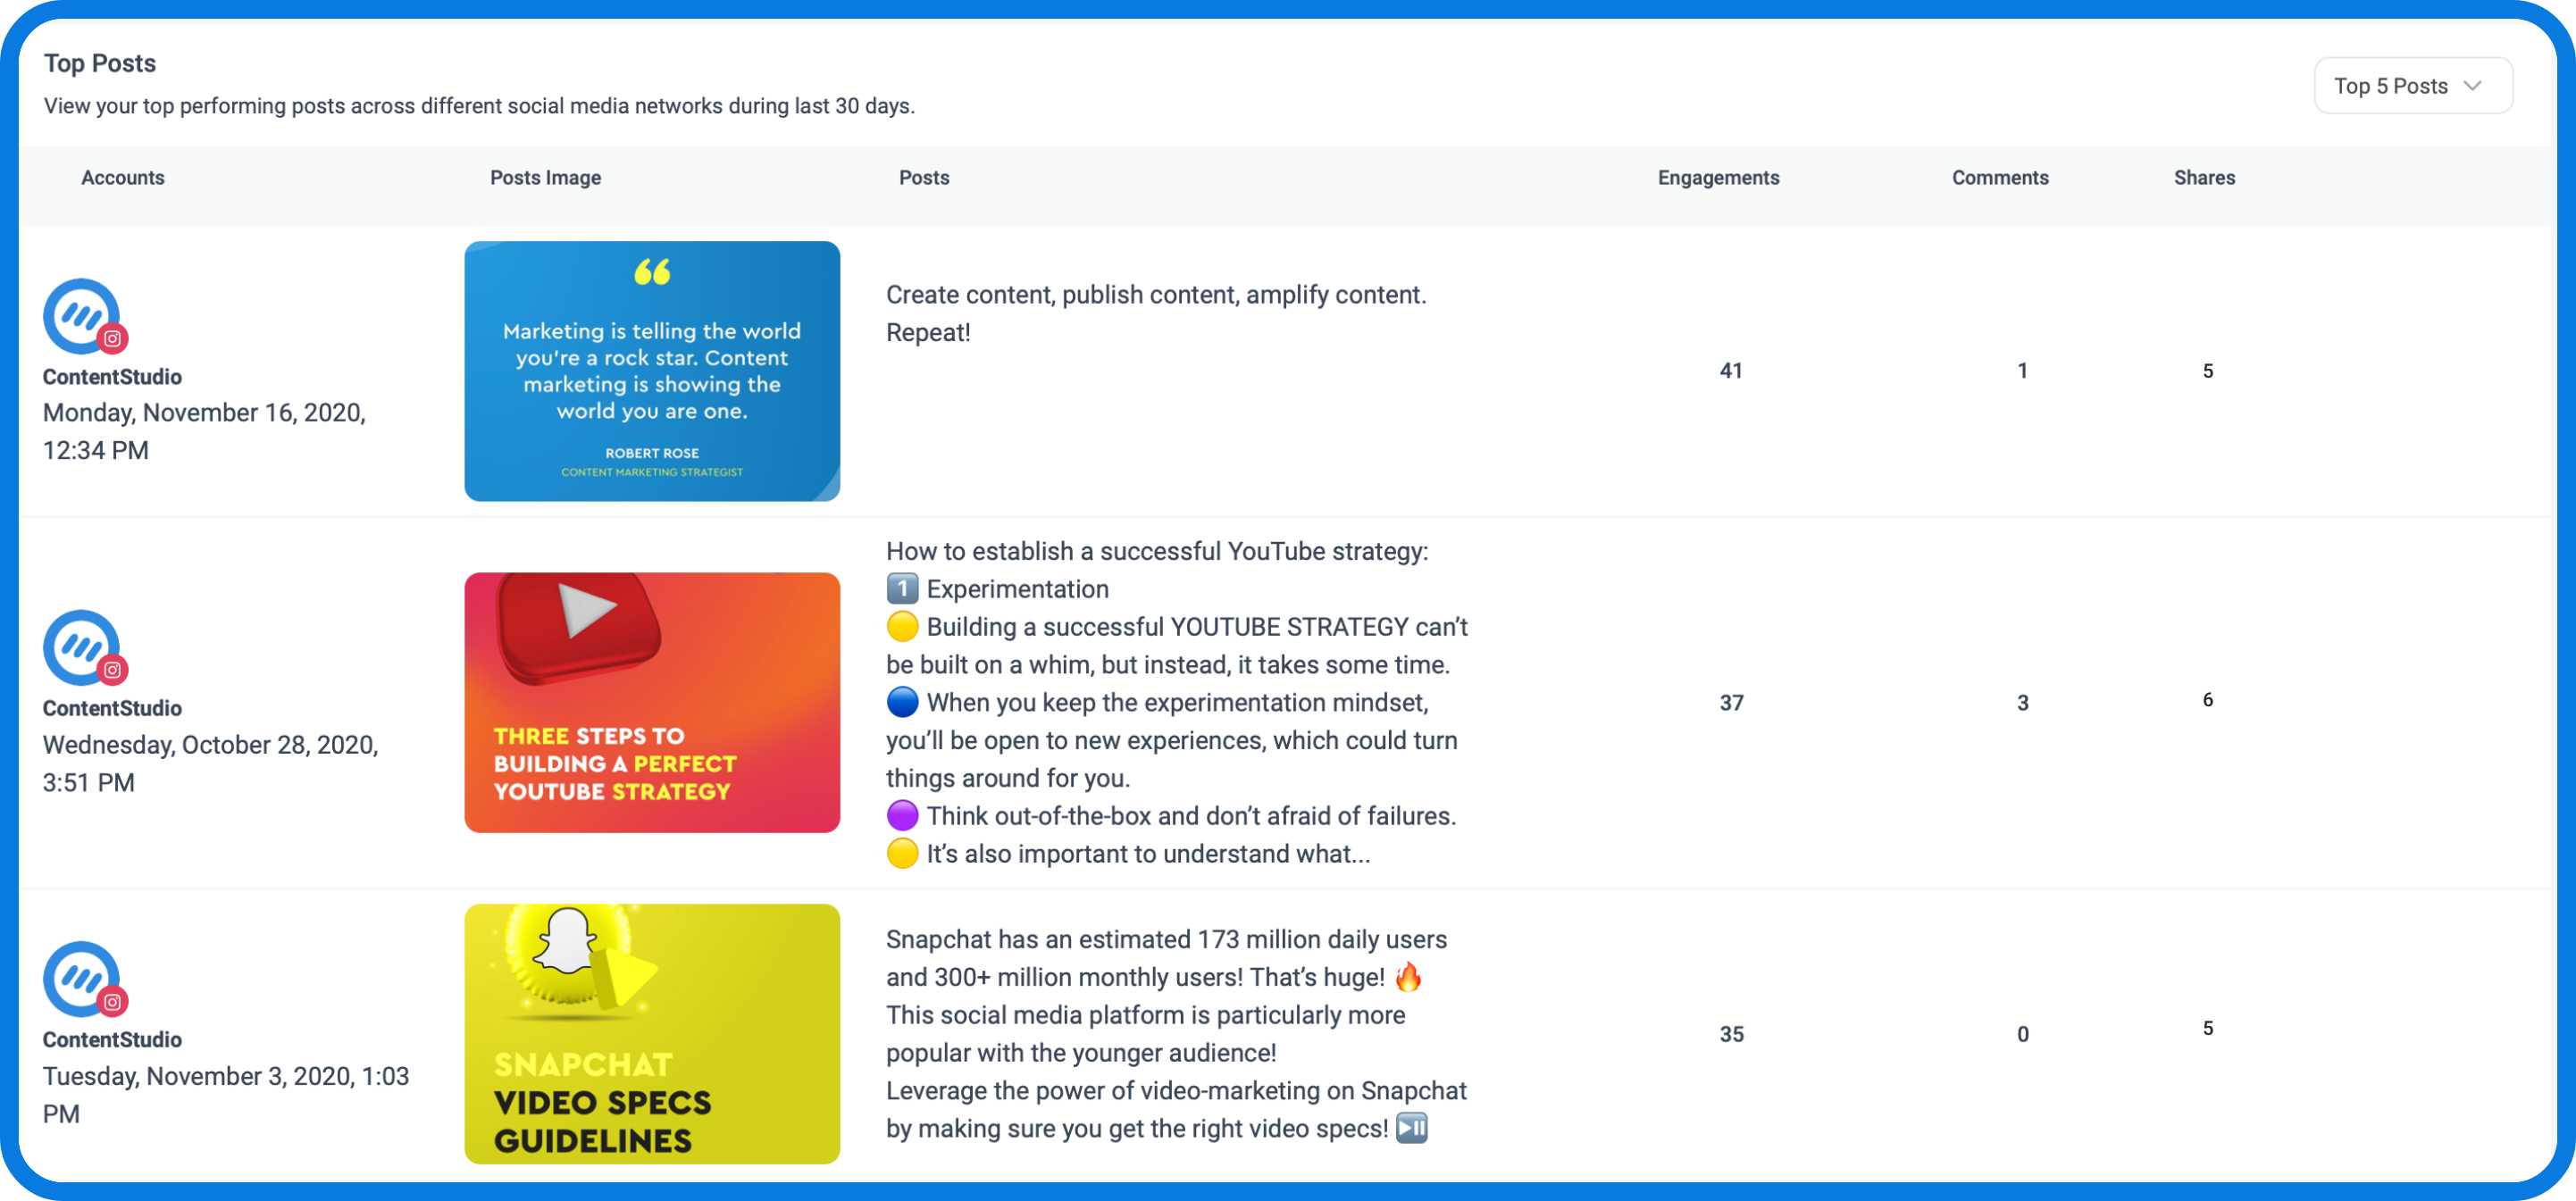
Task: Click the 'View your top performing posts' description
Action: [x=479, y=106]
